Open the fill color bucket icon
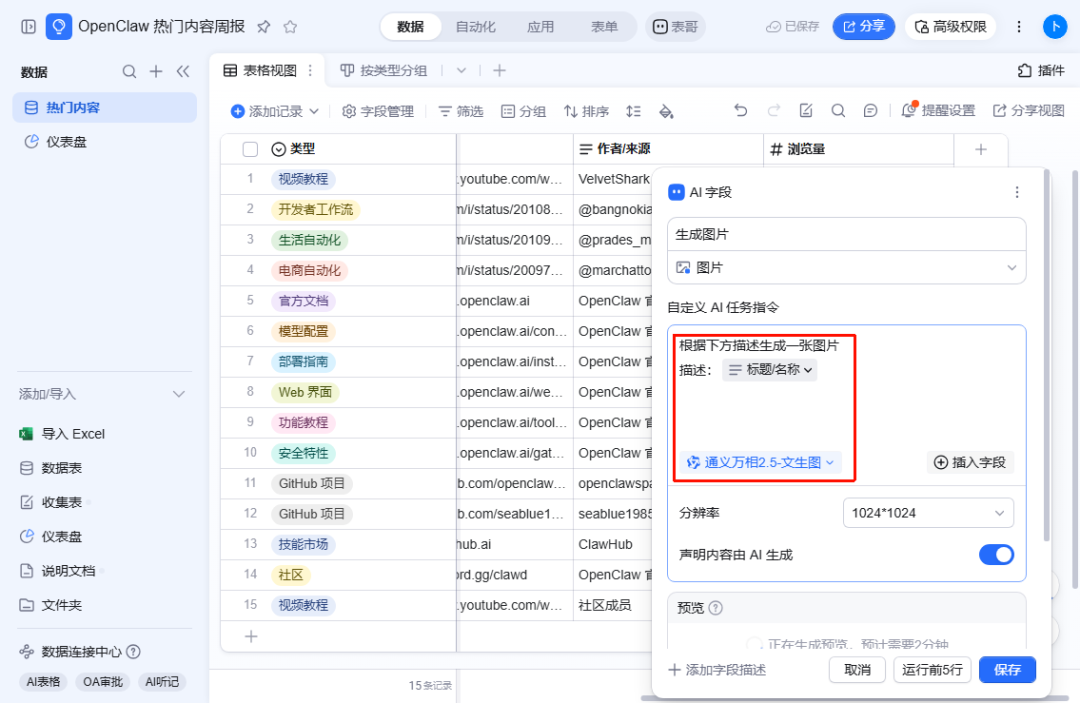This screenshot has width=1080, height=703. point(666,111)
